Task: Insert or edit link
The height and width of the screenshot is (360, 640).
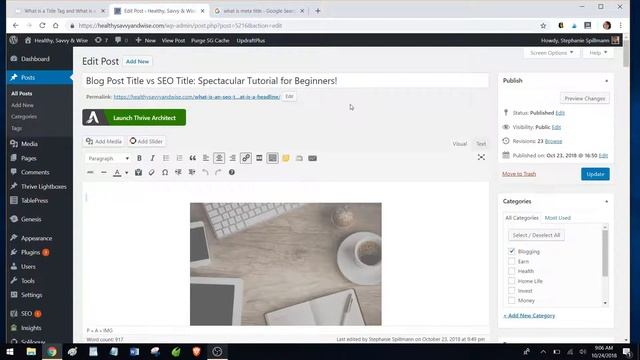Action: pyautogui.click(x=246, y=158)
